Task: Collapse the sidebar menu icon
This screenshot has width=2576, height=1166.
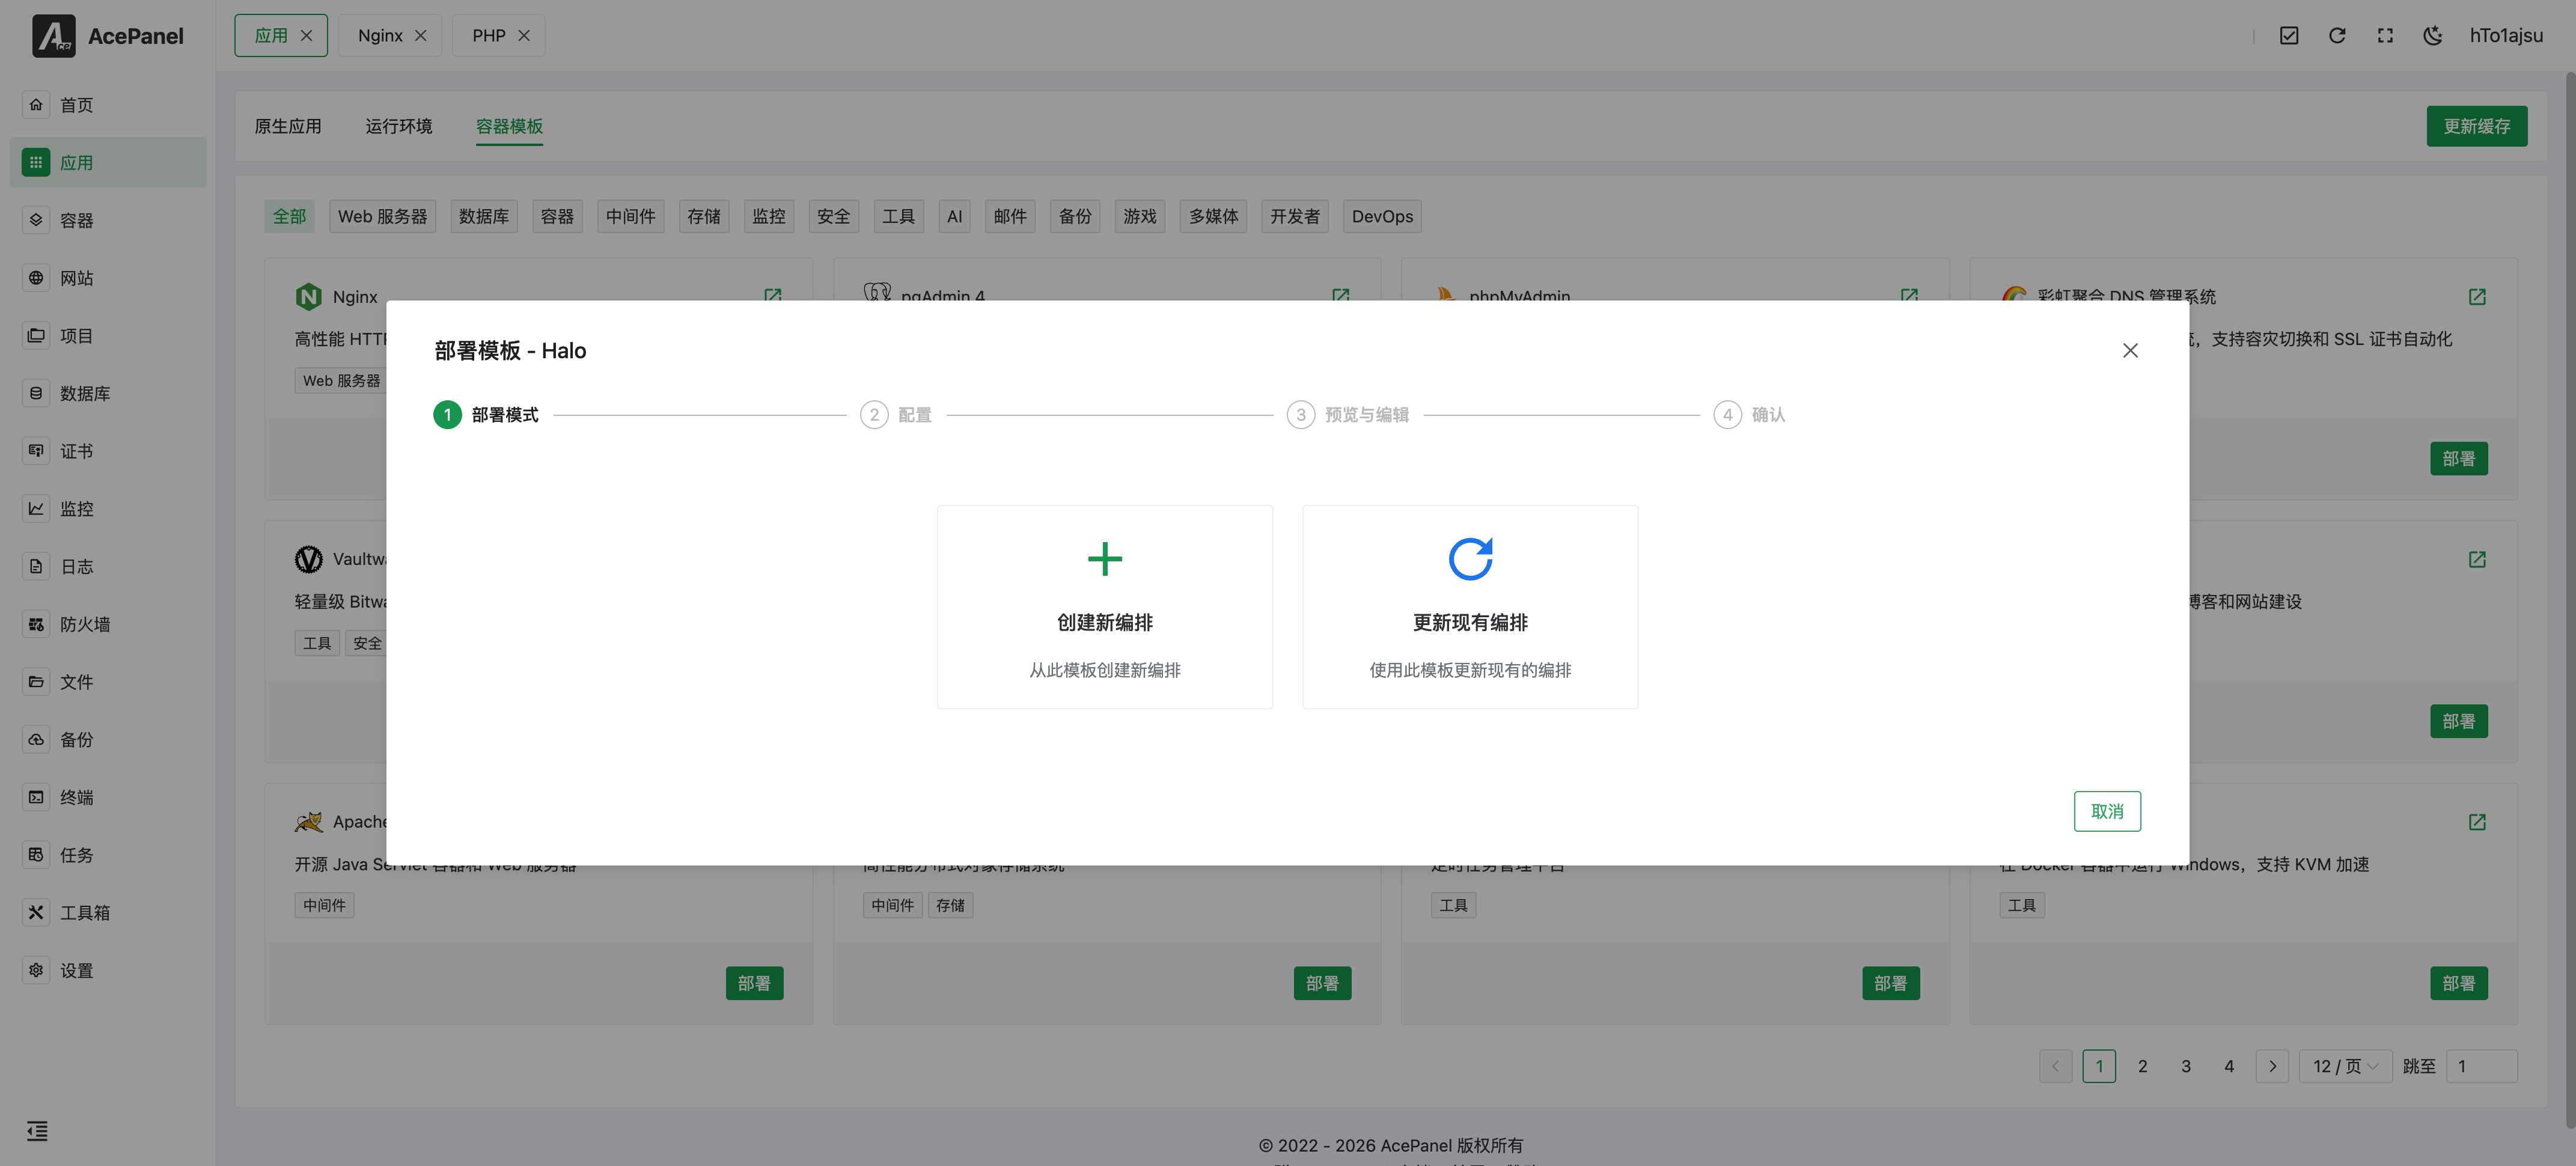Action: pos(37,1131)
